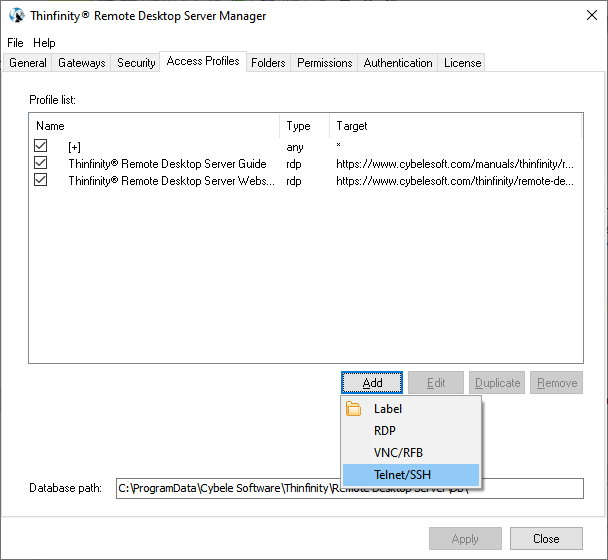Image resolution: width=608 pixels, height=560 pixels.
Task: Click the 'any' type cell
Action: [x=295, y=147]
